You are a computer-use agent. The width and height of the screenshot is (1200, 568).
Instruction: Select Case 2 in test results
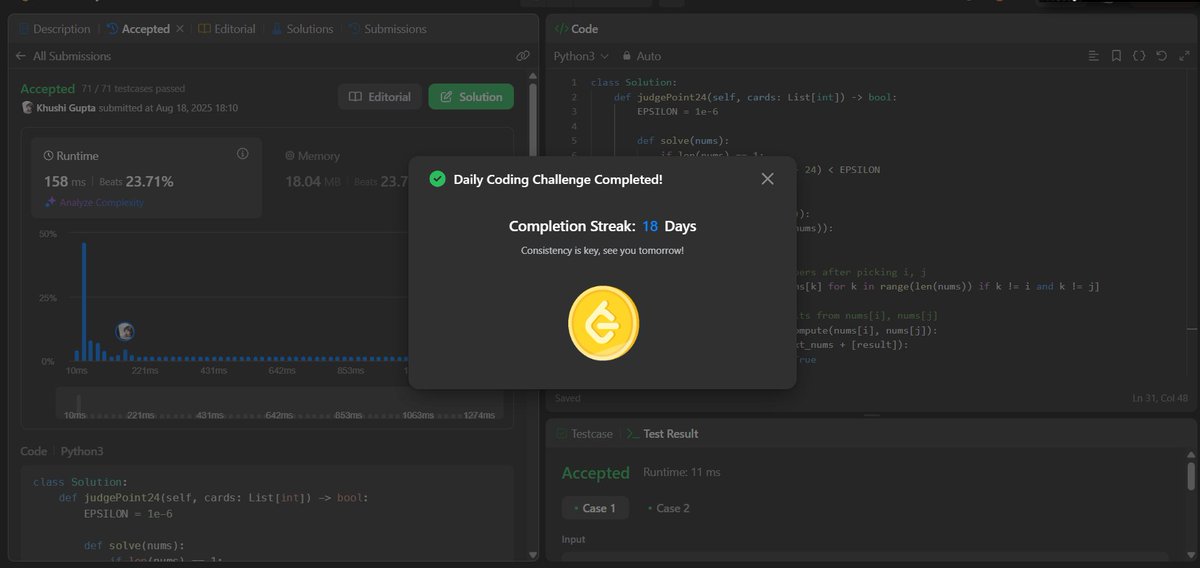pyautogui.click(x=668, y=508)
